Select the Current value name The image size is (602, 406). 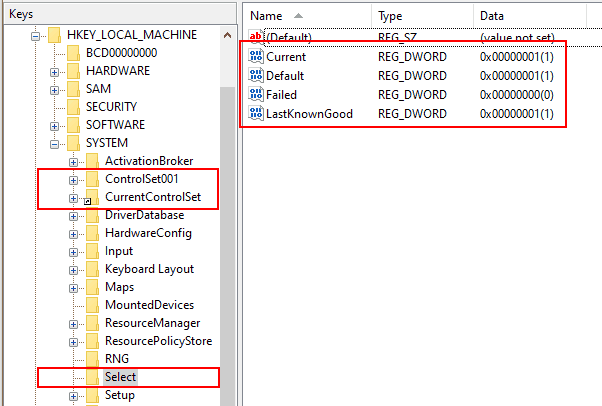pos(286,57)
